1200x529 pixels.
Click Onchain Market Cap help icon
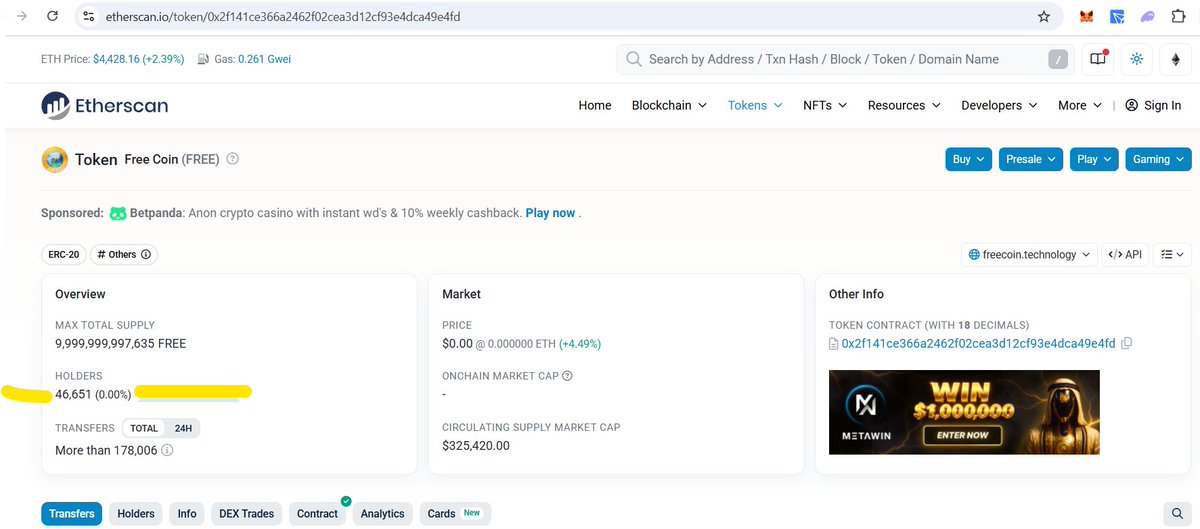point(567,376)
